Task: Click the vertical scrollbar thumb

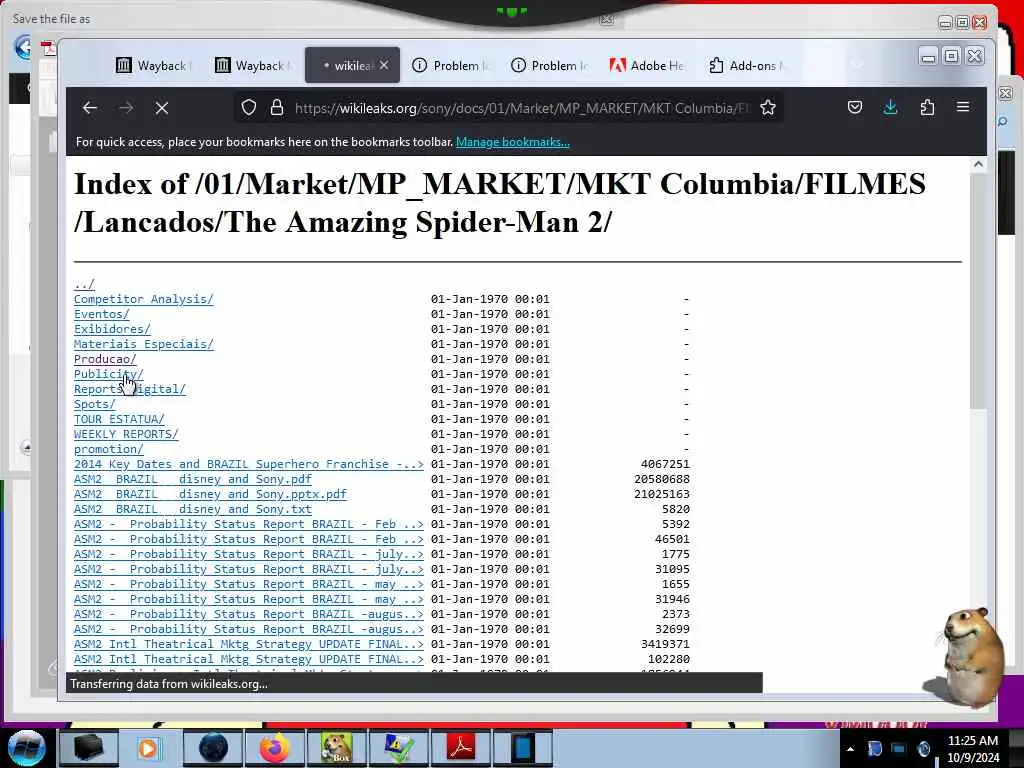Action: (x=978, y=291)
